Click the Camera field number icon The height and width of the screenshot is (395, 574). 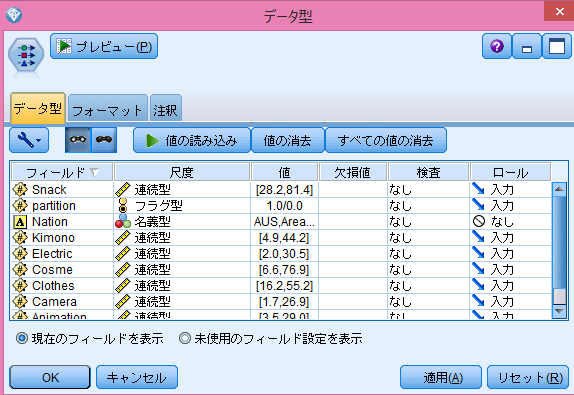point(20,302)
